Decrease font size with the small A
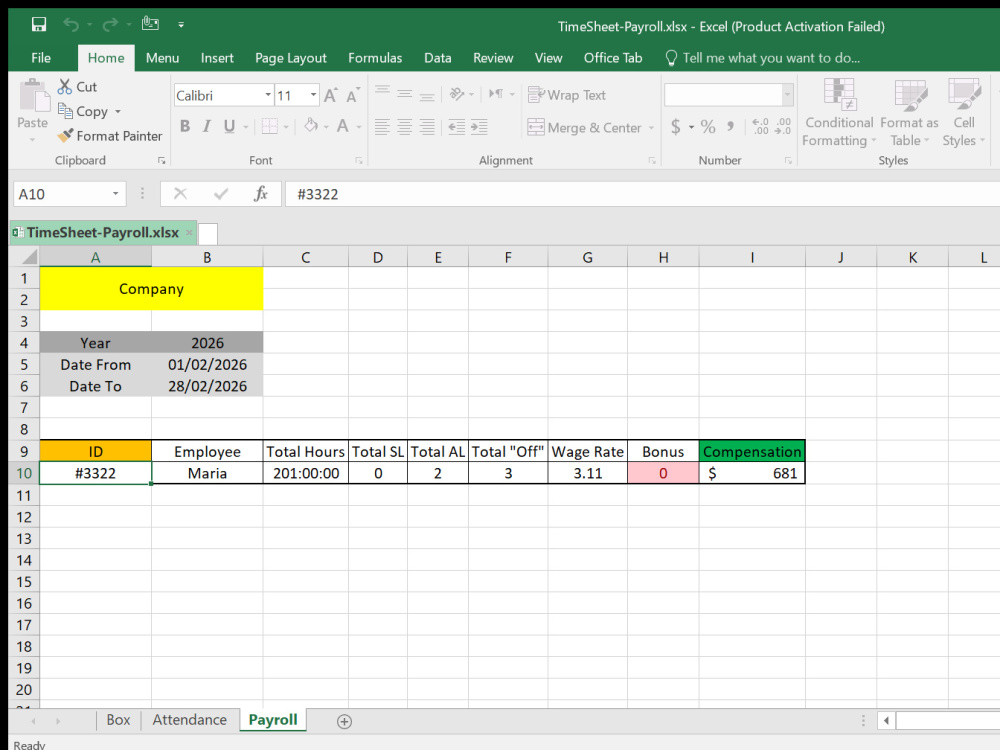Image resolution: width=1000 pixels, height=750 pixels. click(x=352, y=95)
